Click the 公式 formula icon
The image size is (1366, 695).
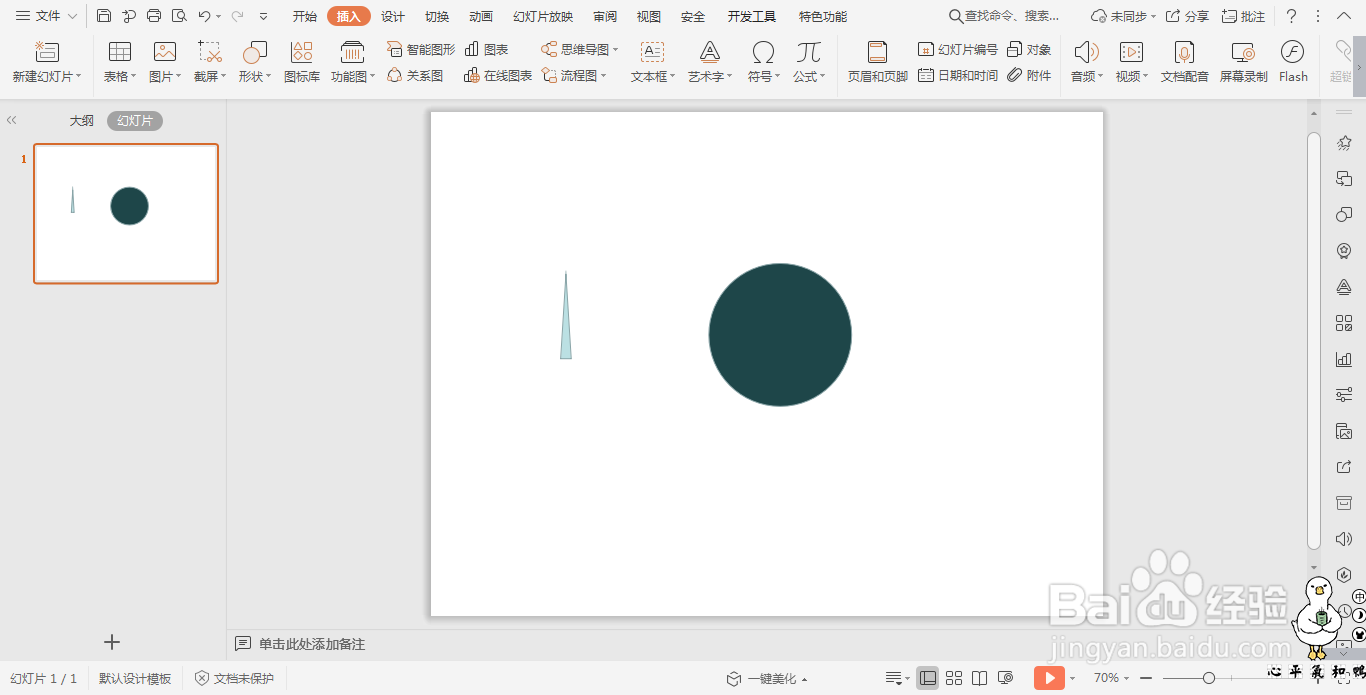pos(809,52)
